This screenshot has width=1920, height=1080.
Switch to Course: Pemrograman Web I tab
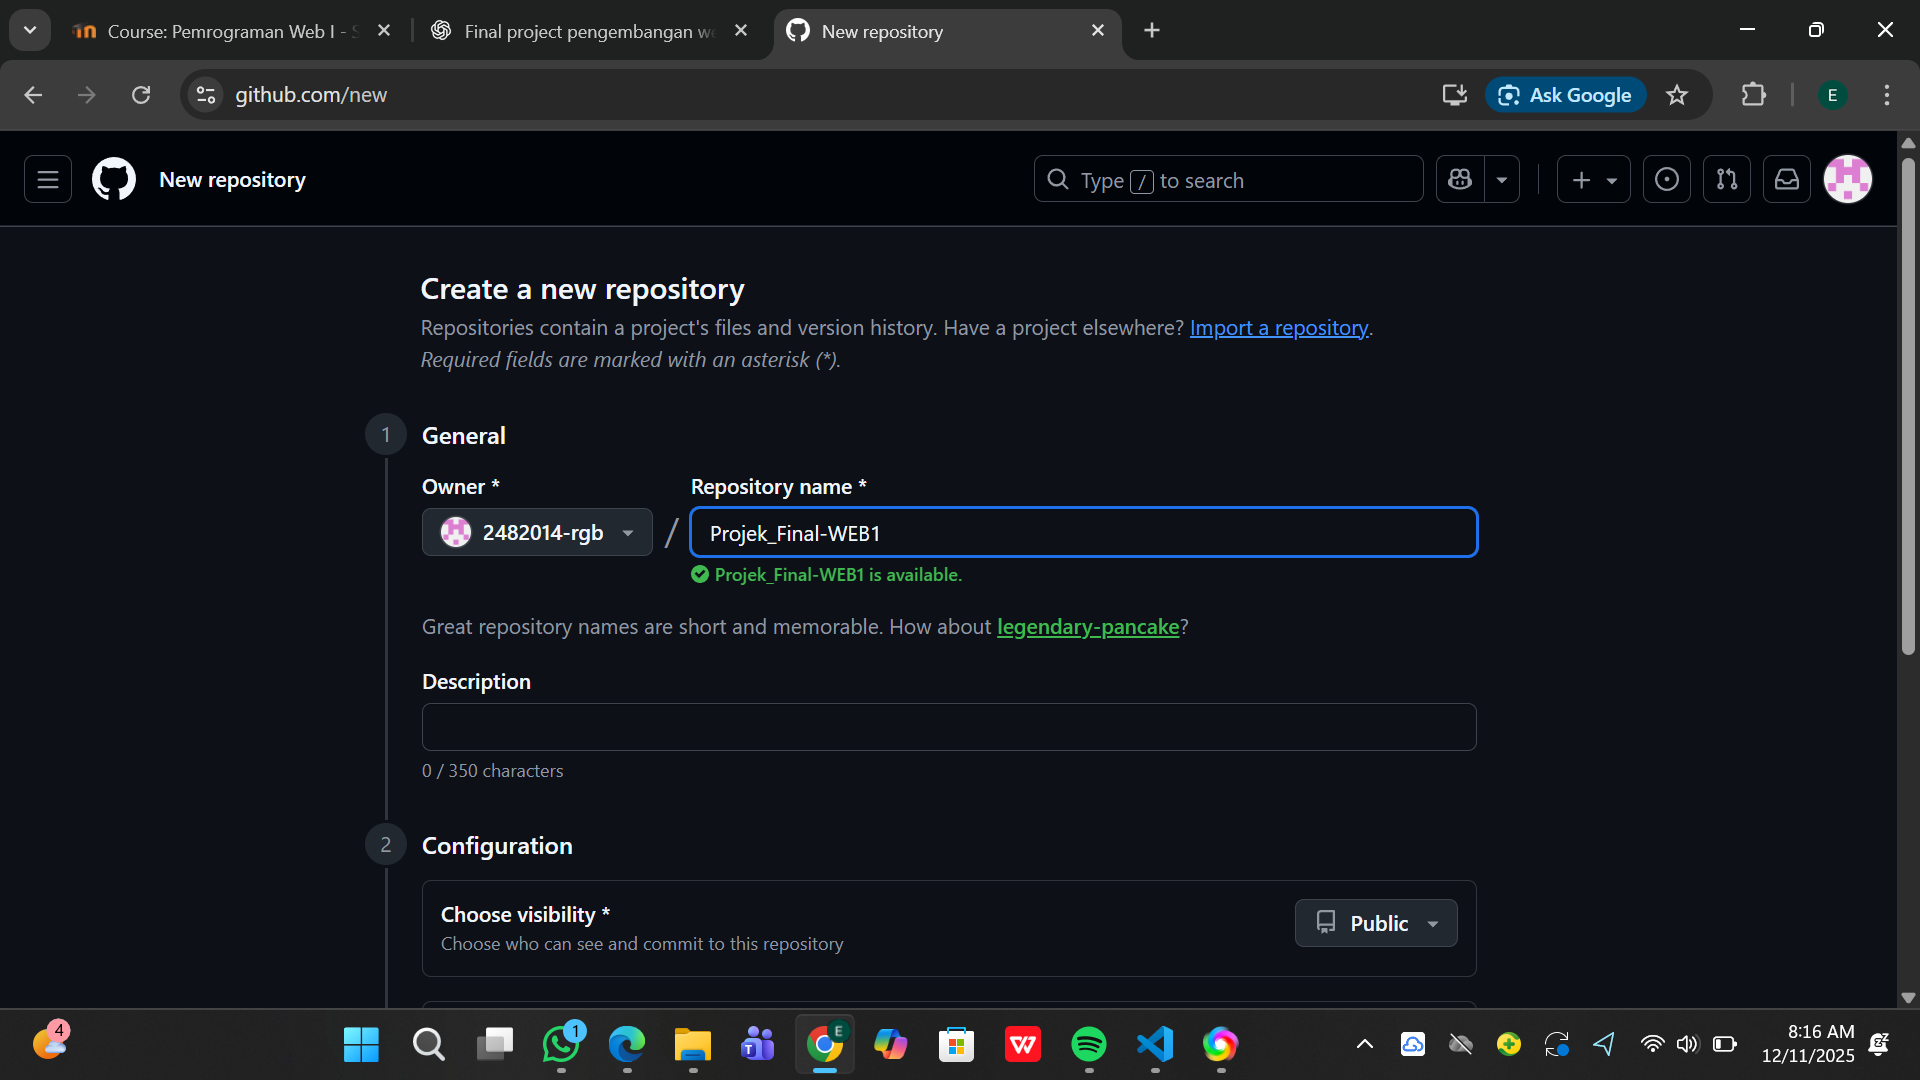[x=230, y=31]
